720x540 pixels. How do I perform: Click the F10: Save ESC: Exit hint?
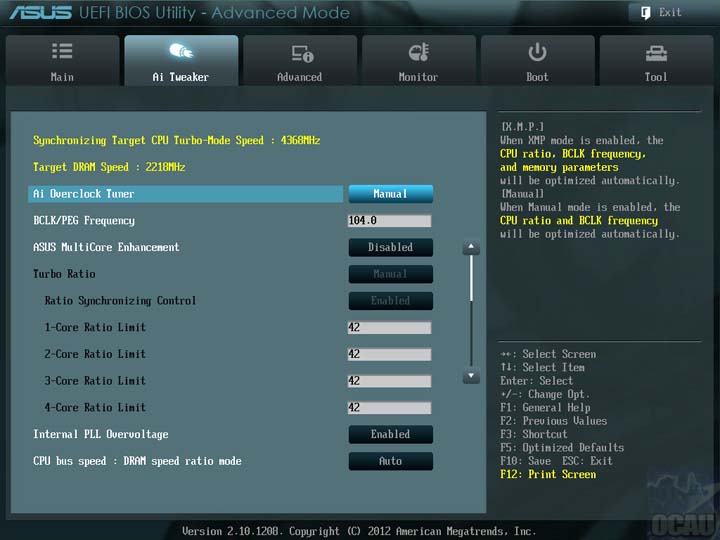557,461
